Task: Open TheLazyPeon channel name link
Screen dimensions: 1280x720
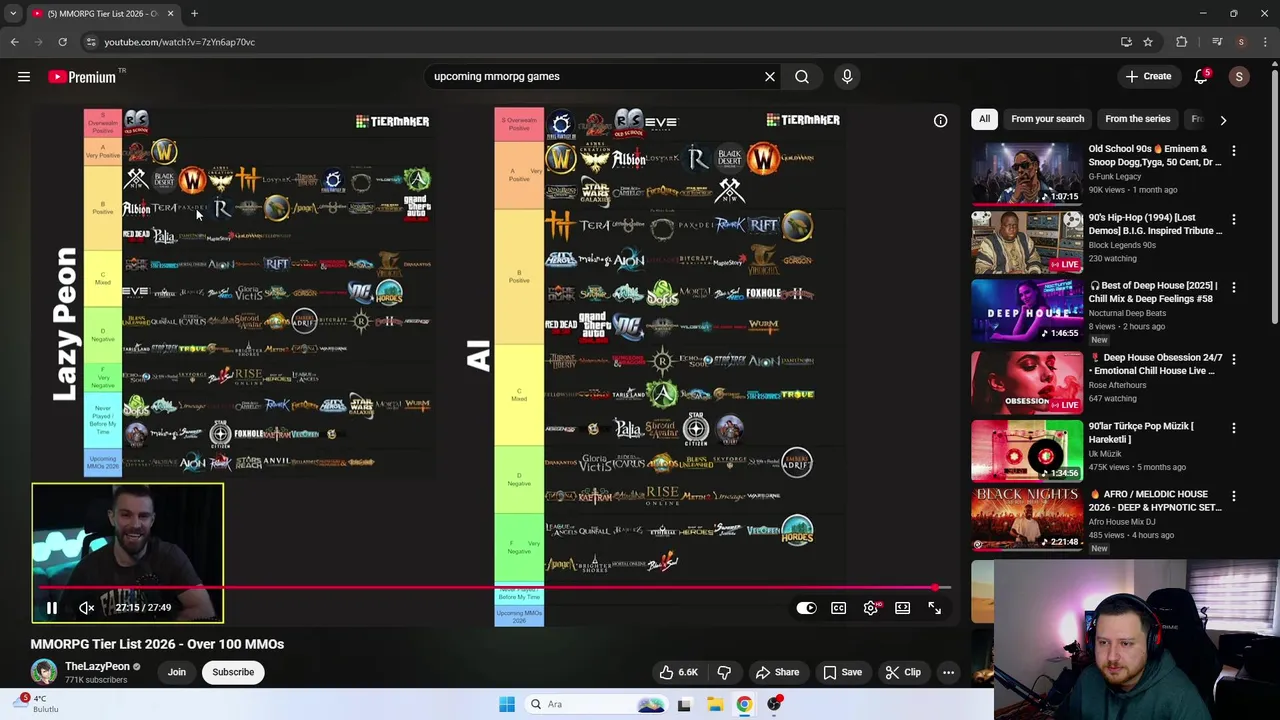Action: tap(97, 666)
